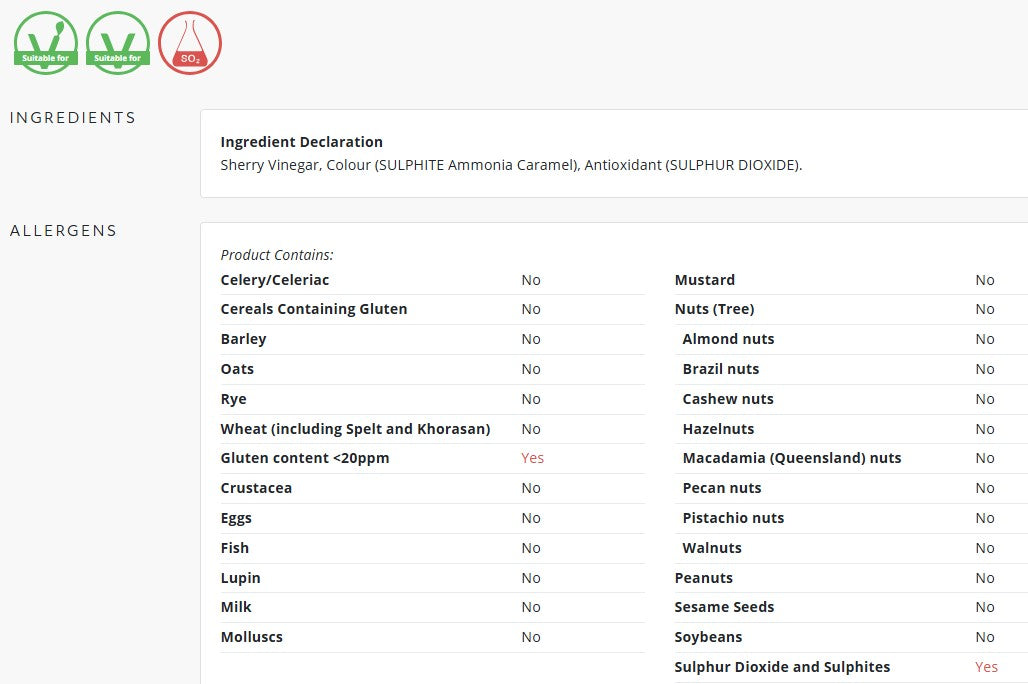Click the Mustard allergen label
Screen dimensions: 1028x684
pyautogui.click(x=705, y=280)
